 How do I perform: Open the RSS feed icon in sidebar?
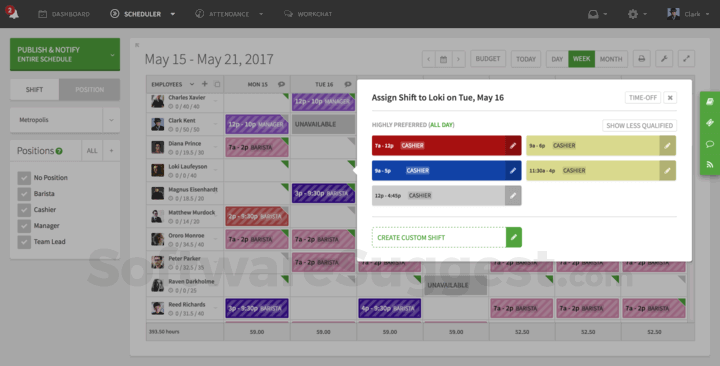[709, 164]
